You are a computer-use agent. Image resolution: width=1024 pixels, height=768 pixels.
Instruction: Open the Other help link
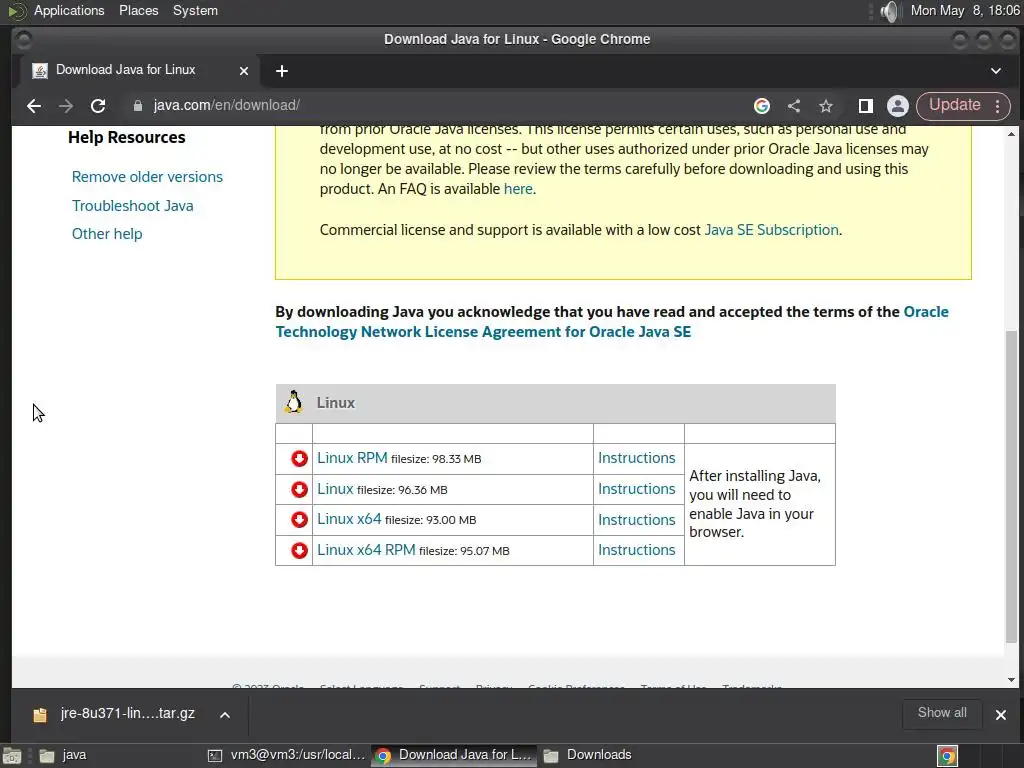(107, 234)
